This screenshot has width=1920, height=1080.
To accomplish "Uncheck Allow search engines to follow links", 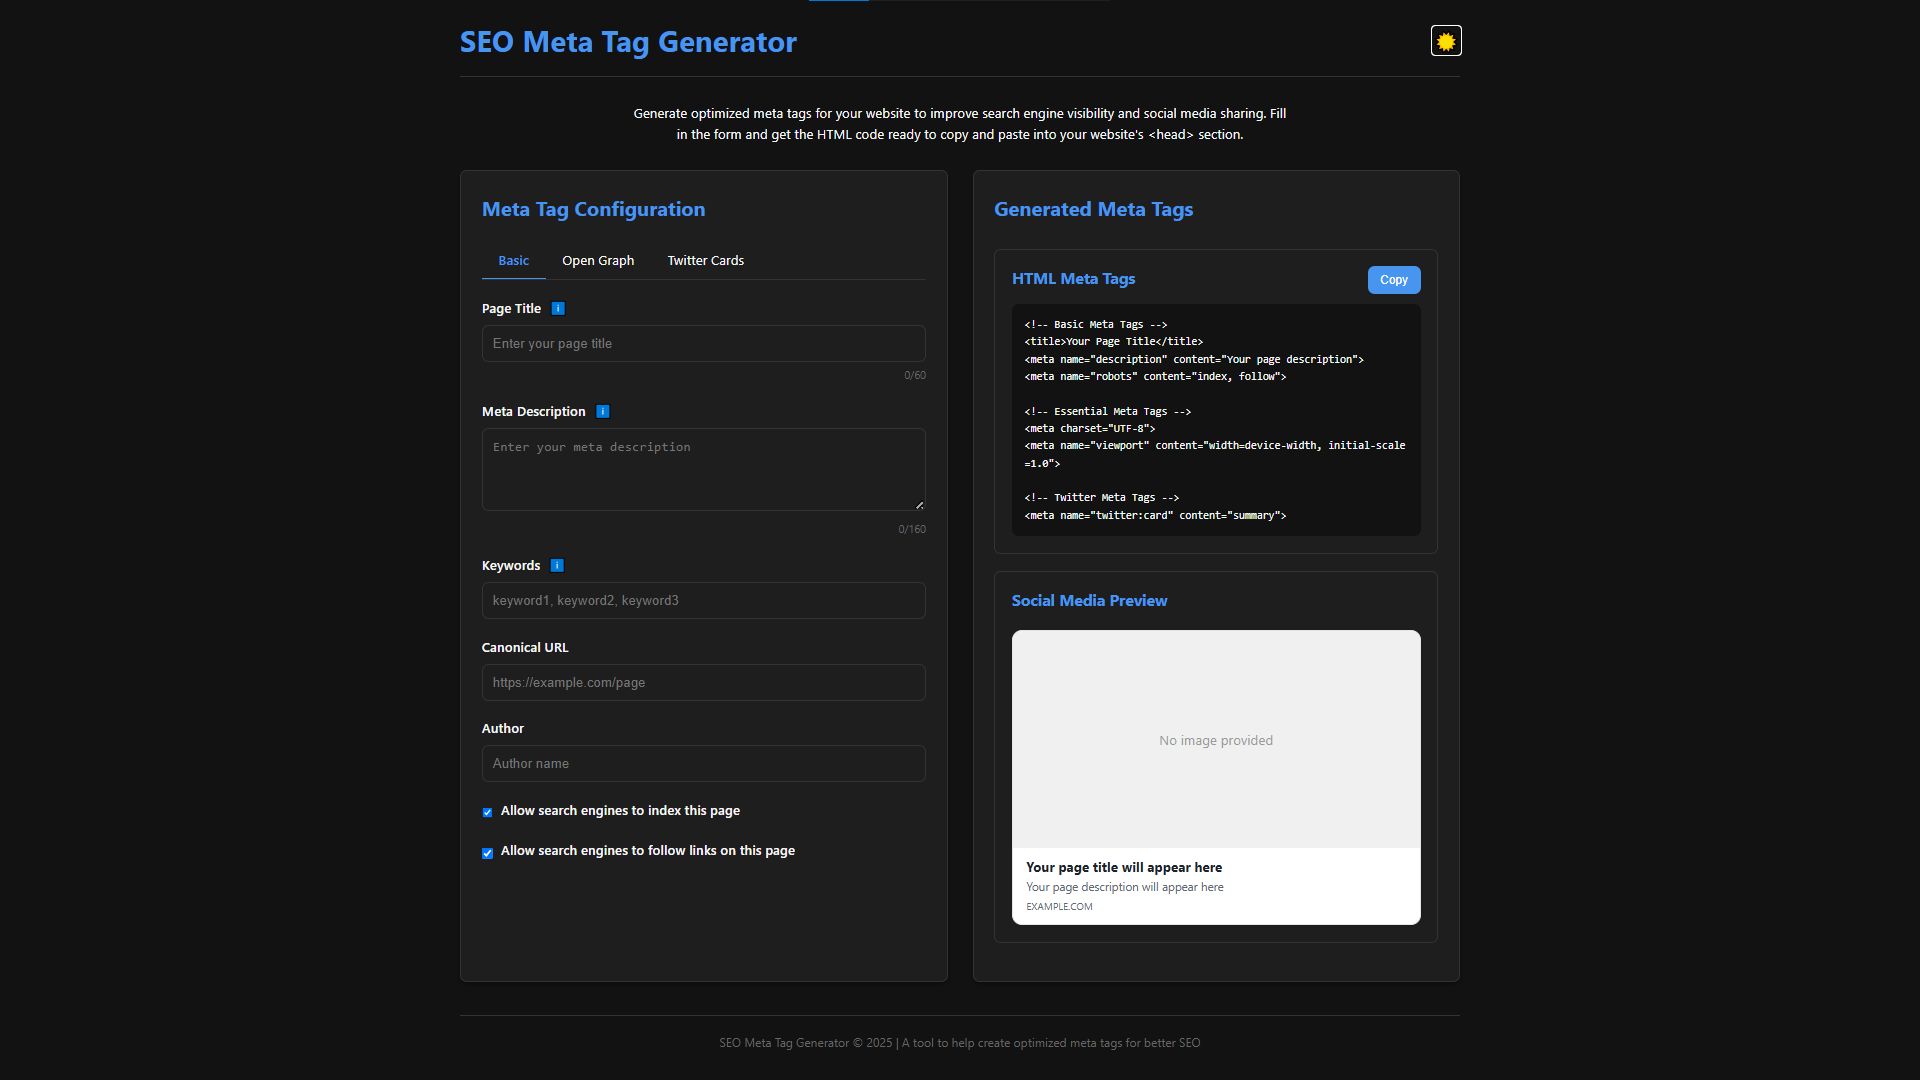I will coord(488,853).
